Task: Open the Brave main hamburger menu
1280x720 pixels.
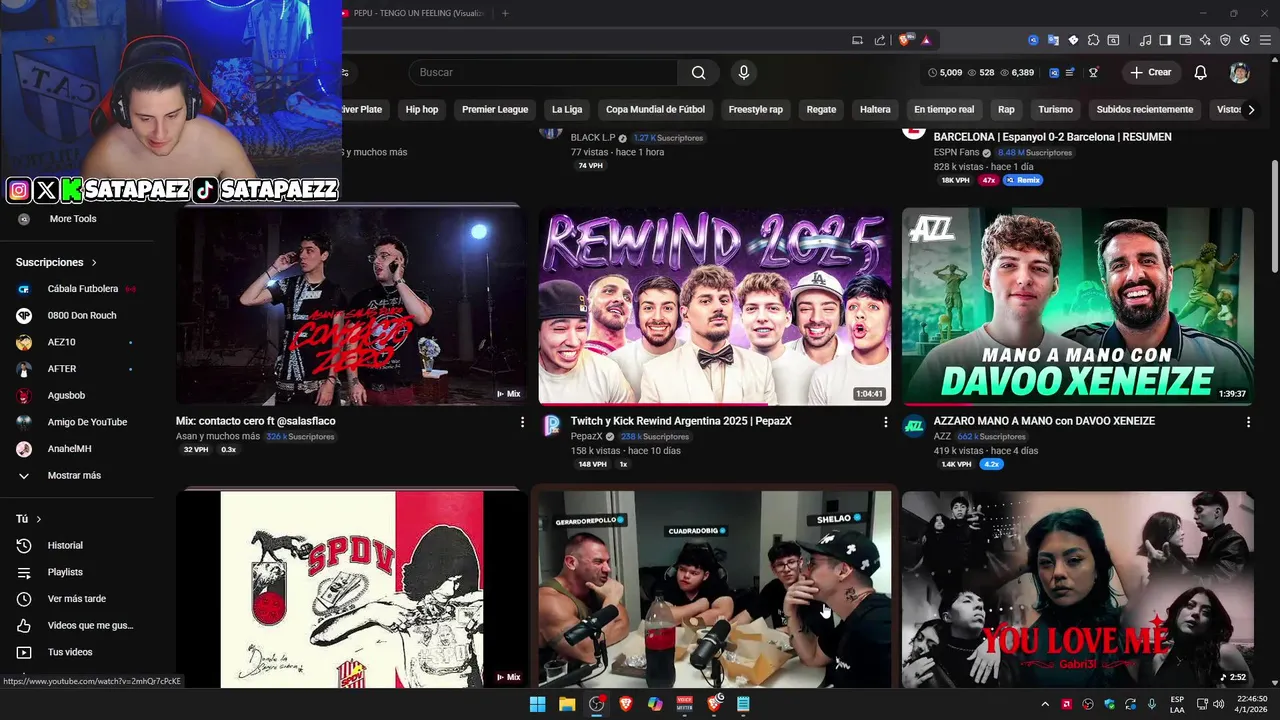Action: (x=1265, y=40)
